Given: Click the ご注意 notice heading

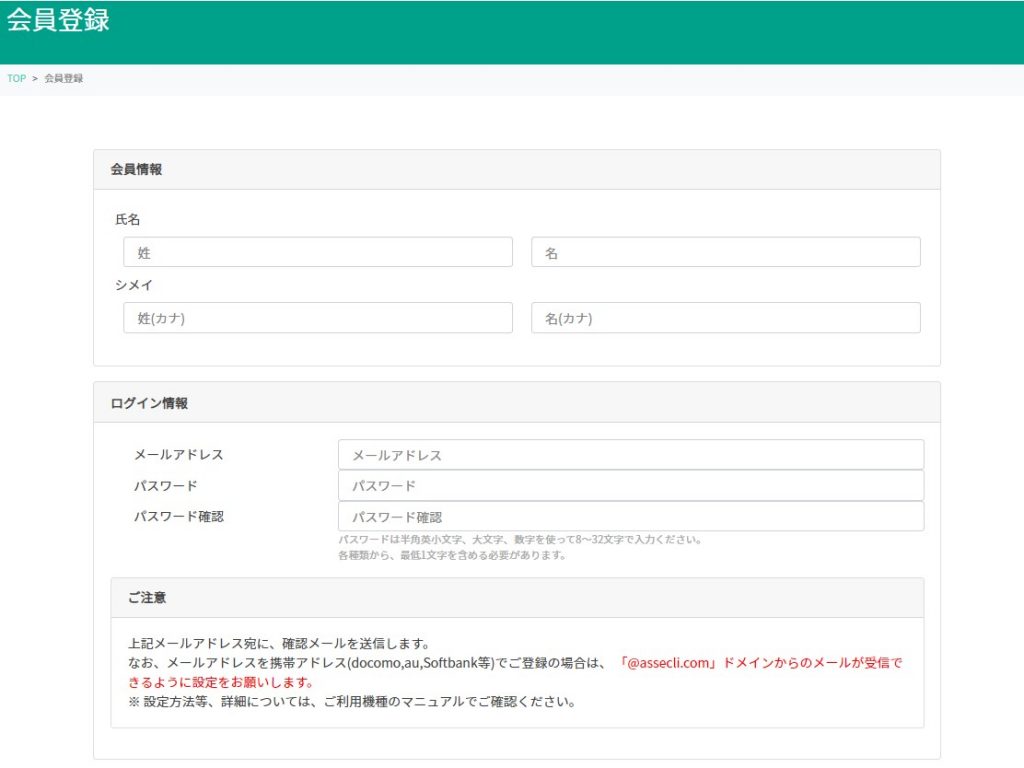Looking at the screenshot, I should tap(147, 598).
